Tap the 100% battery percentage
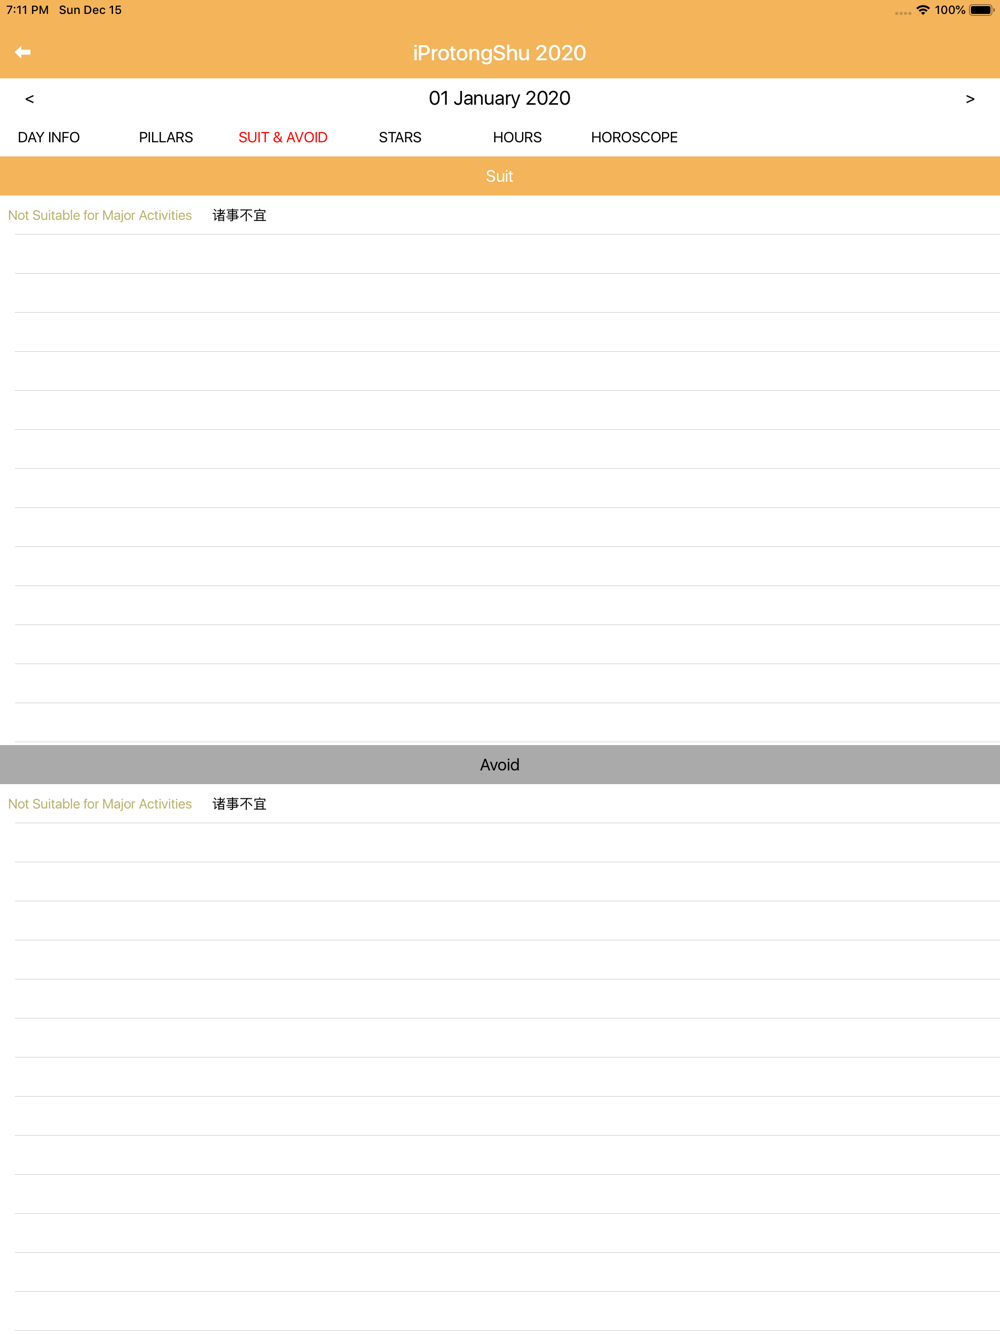 [950, 10]
